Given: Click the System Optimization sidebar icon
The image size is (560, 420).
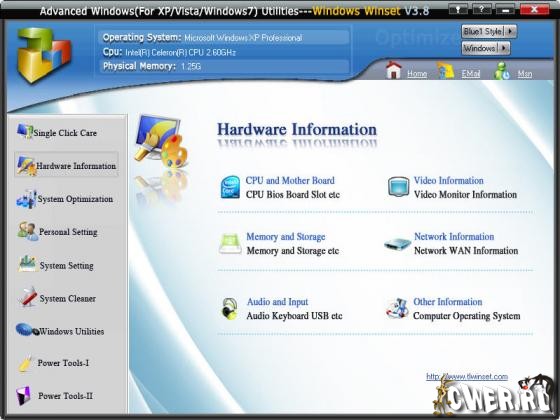Looking at the screenshot, I should click(x=26, y=199).
